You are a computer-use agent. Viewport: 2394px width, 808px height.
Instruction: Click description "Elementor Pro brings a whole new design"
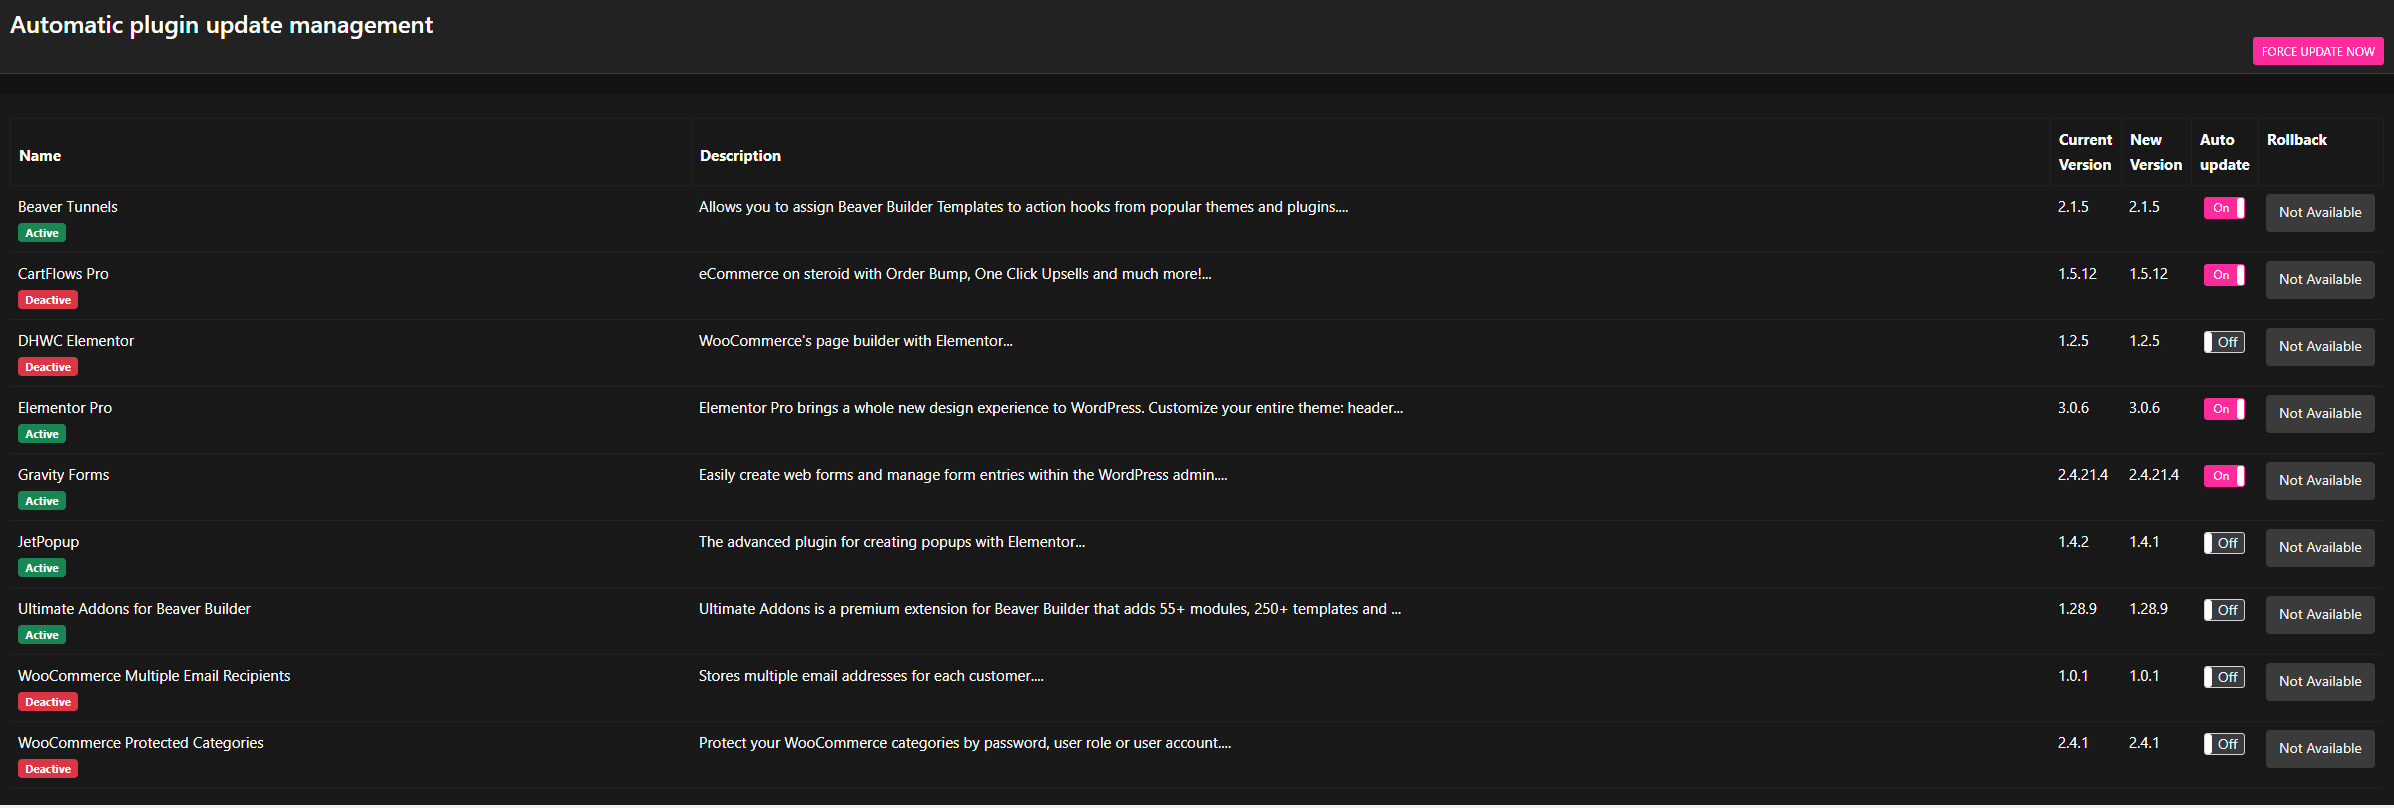pyautogui.click(x=1051, y=408)
